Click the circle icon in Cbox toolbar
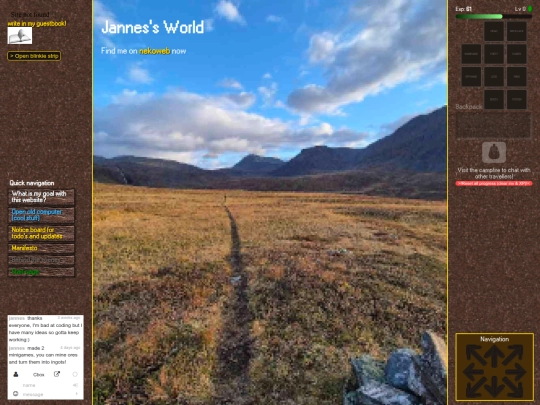The width and height of the screenshot is (540, 405). pyautogui.click(x=75, y=374)
